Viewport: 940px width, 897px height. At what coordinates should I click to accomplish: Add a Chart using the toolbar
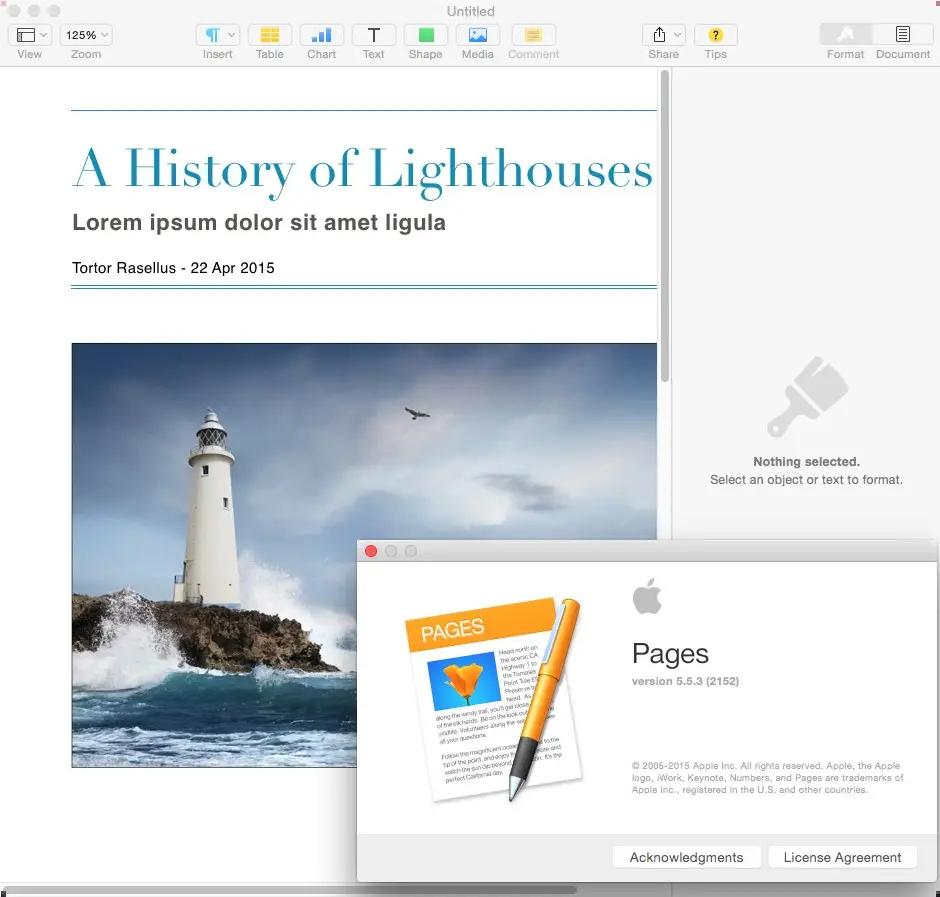pyautogui.click(x=322, y=35)
